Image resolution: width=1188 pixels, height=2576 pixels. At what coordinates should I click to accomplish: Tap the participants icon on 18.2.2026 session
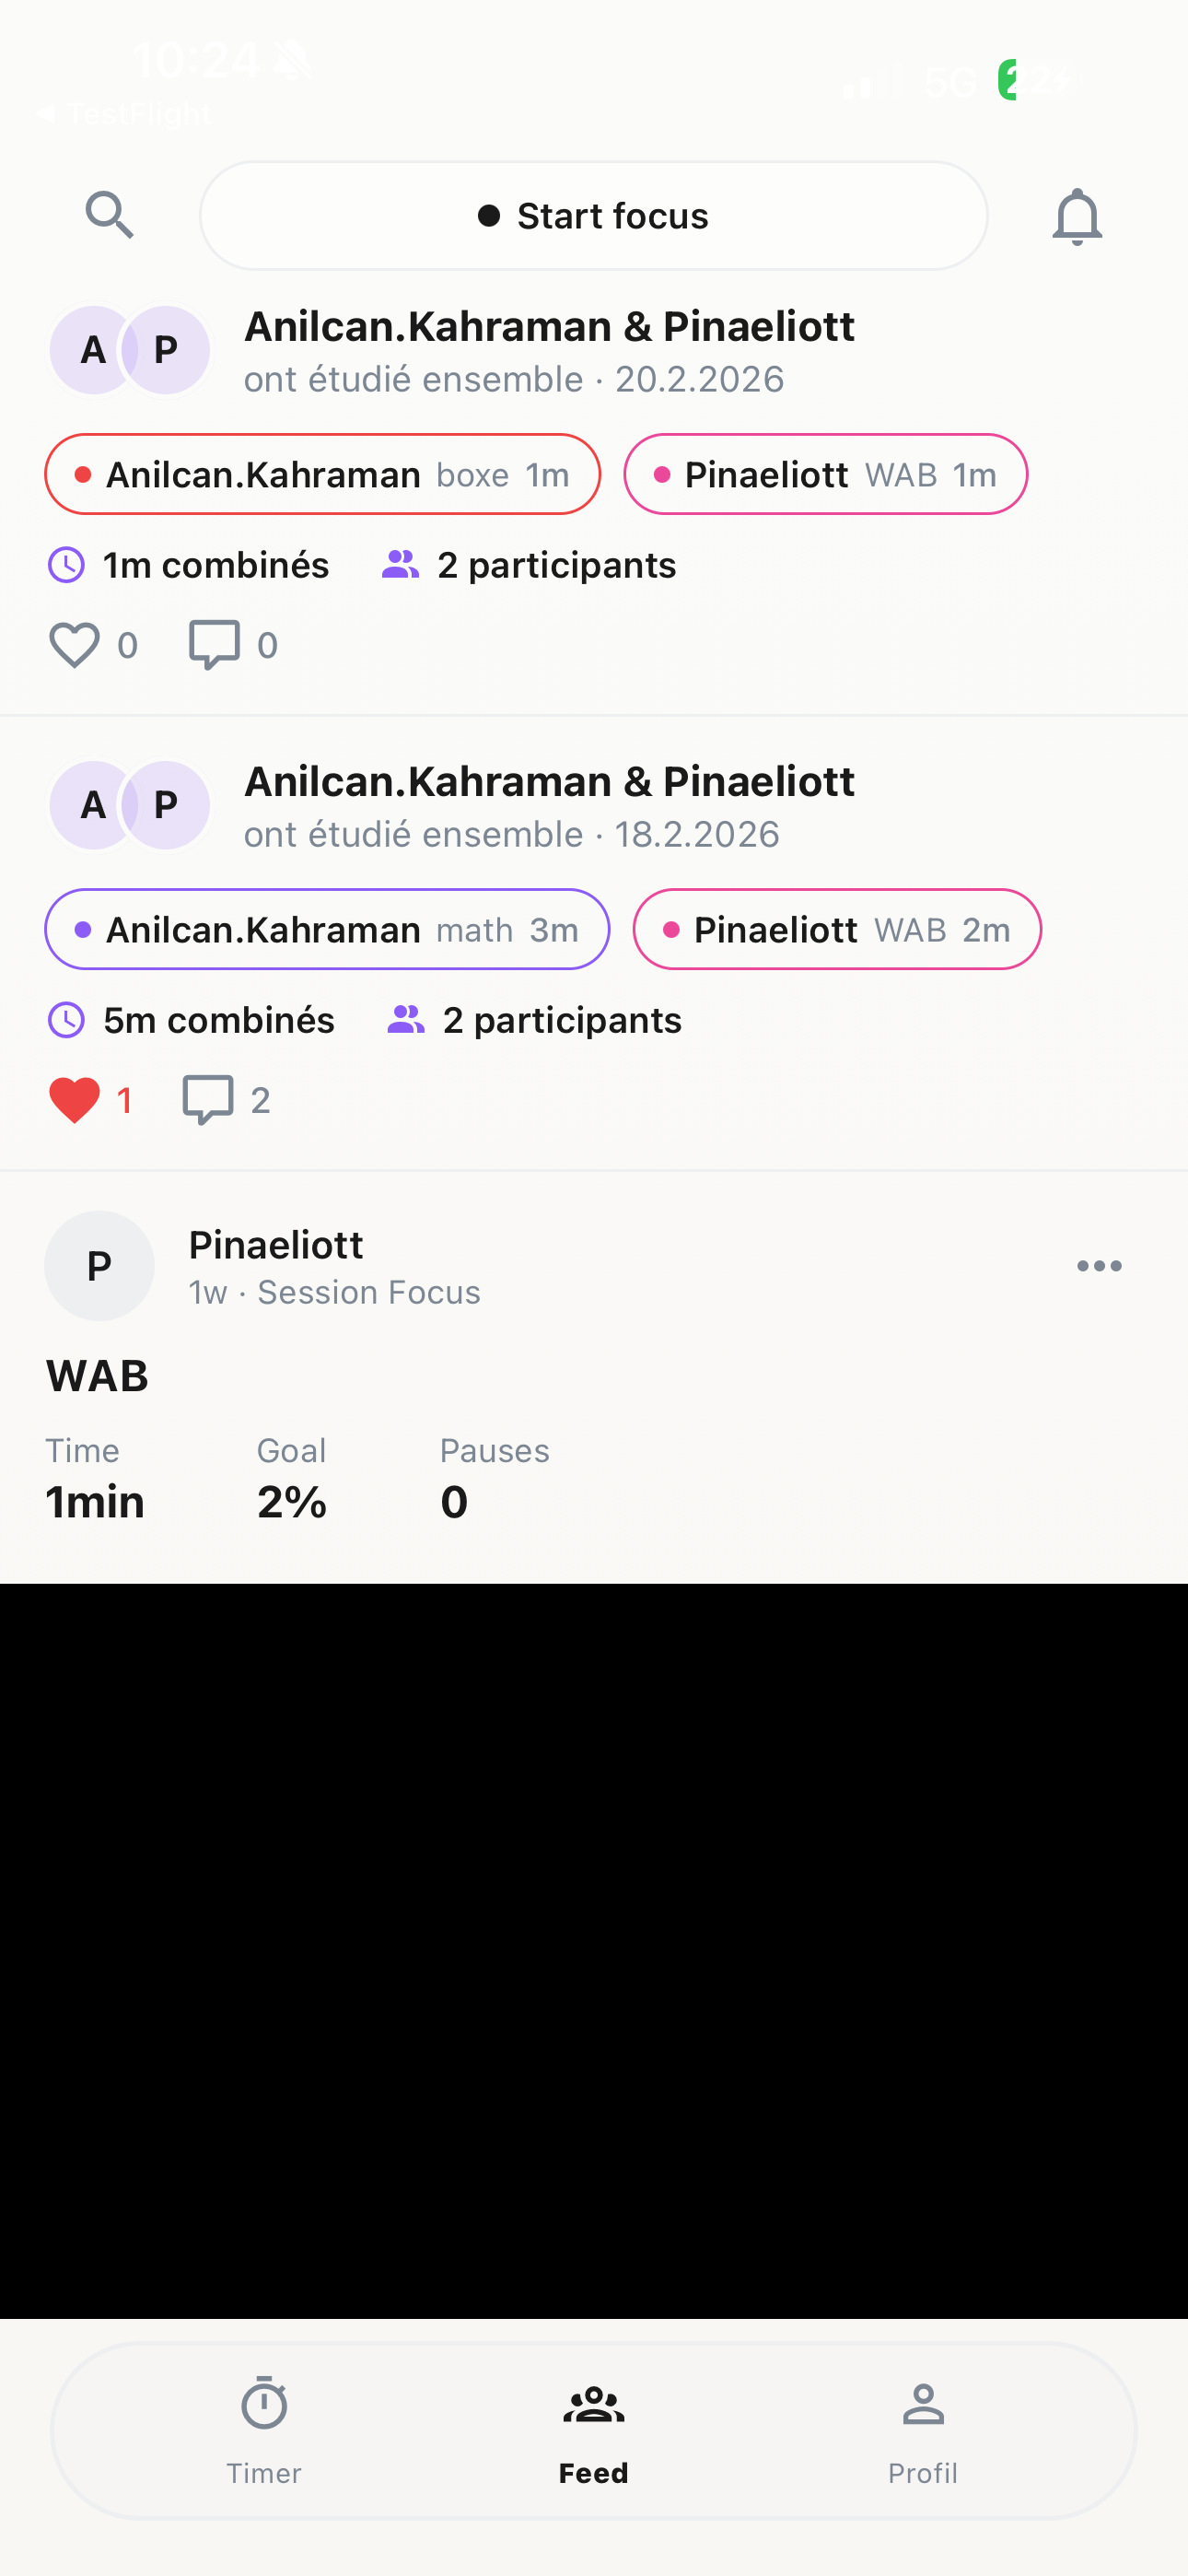coord(406,1020)
